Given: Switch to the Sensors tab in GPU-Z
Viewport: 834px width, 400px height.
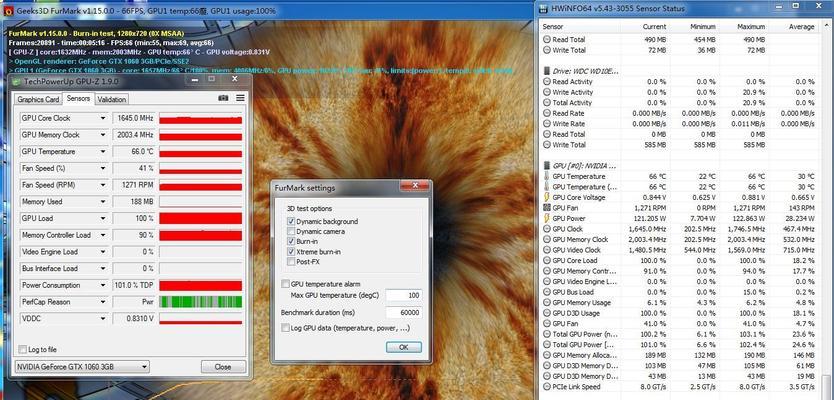Looking at the screenshot, I should coord(78,98).
